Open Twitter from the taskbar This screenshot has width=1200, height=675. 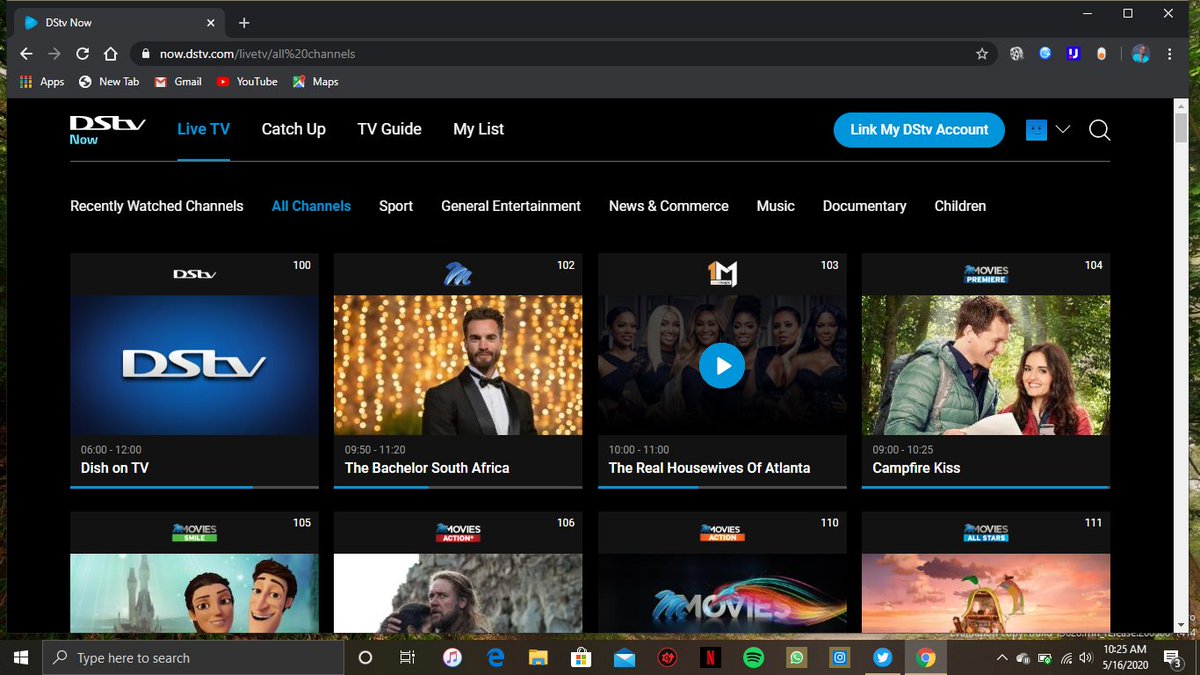point(882,658)
